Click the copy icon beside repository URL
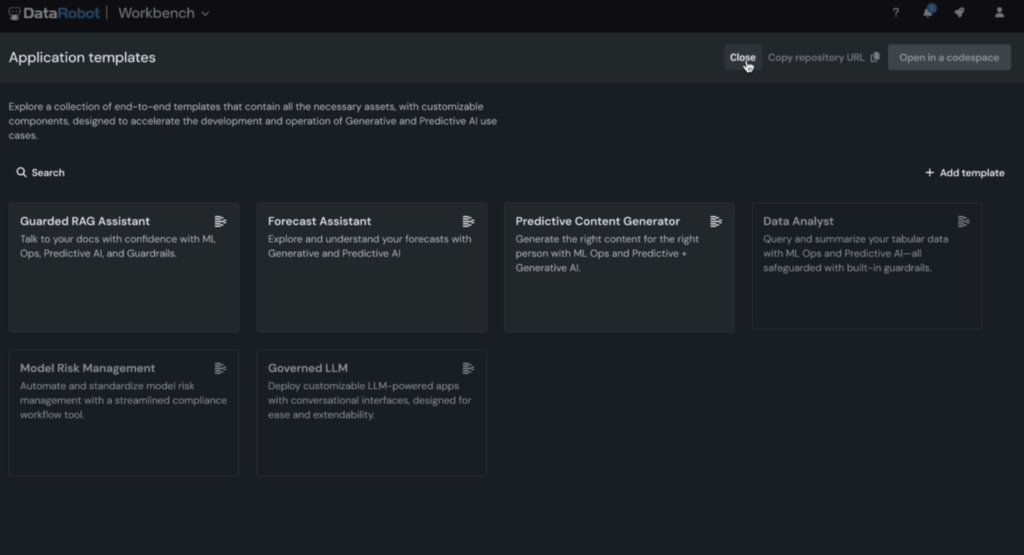This screenshot has height=555, width=1024. tap(875, 57)
